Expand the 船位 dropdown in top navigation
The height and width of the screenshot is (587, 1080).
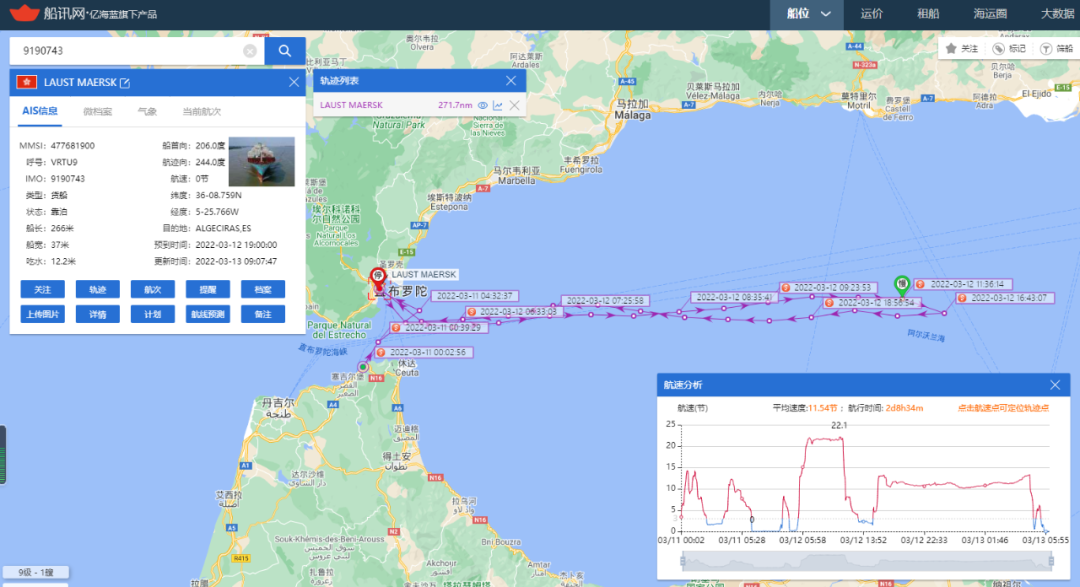coord(825,14)
